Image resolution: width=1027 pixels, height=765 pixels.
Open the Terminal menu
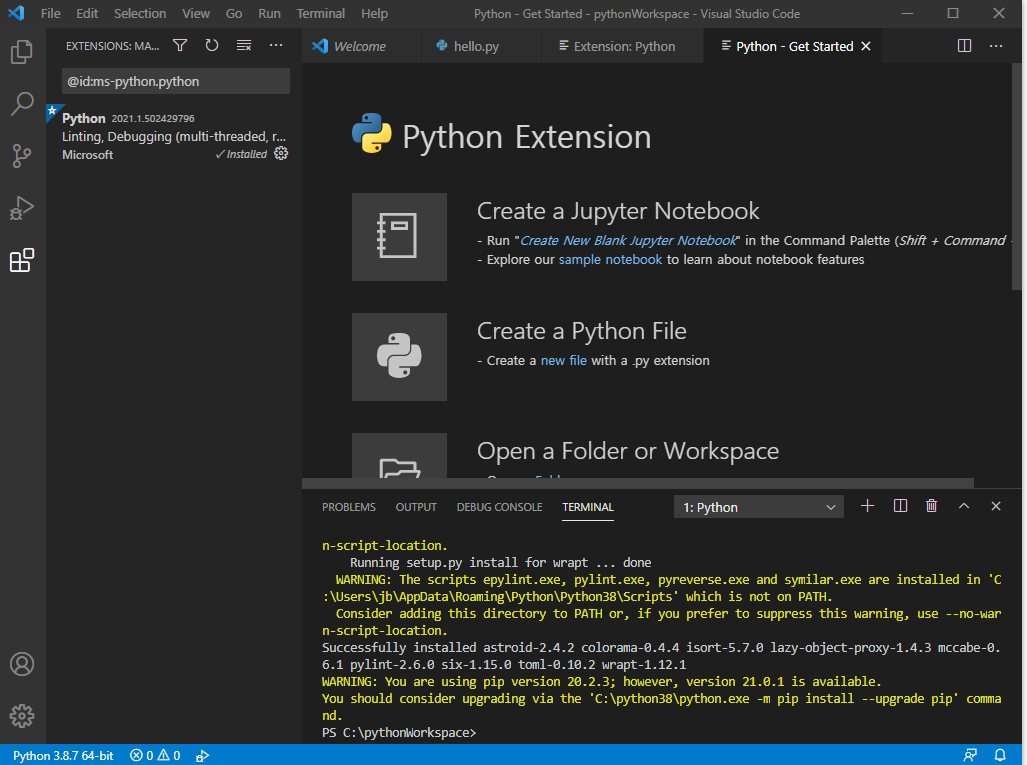[320, 13]
